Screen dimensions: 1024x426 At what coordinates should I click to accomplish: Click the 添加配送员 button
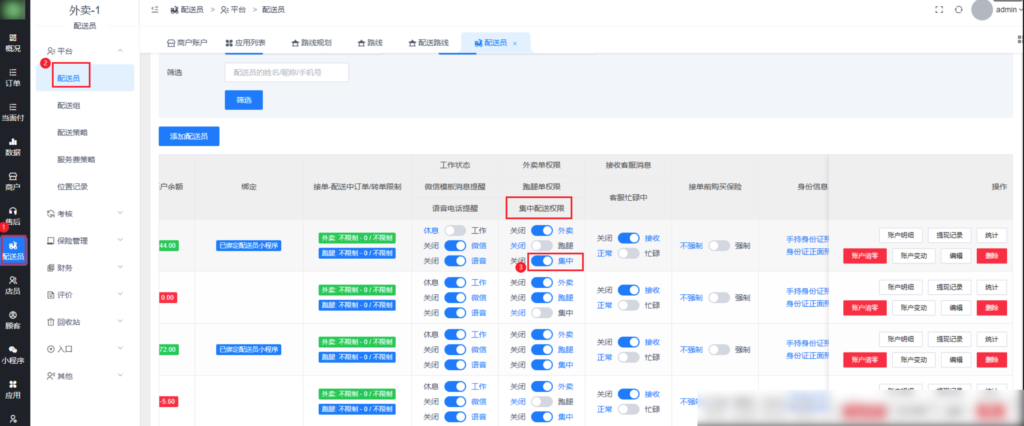(x=189, y=136)
